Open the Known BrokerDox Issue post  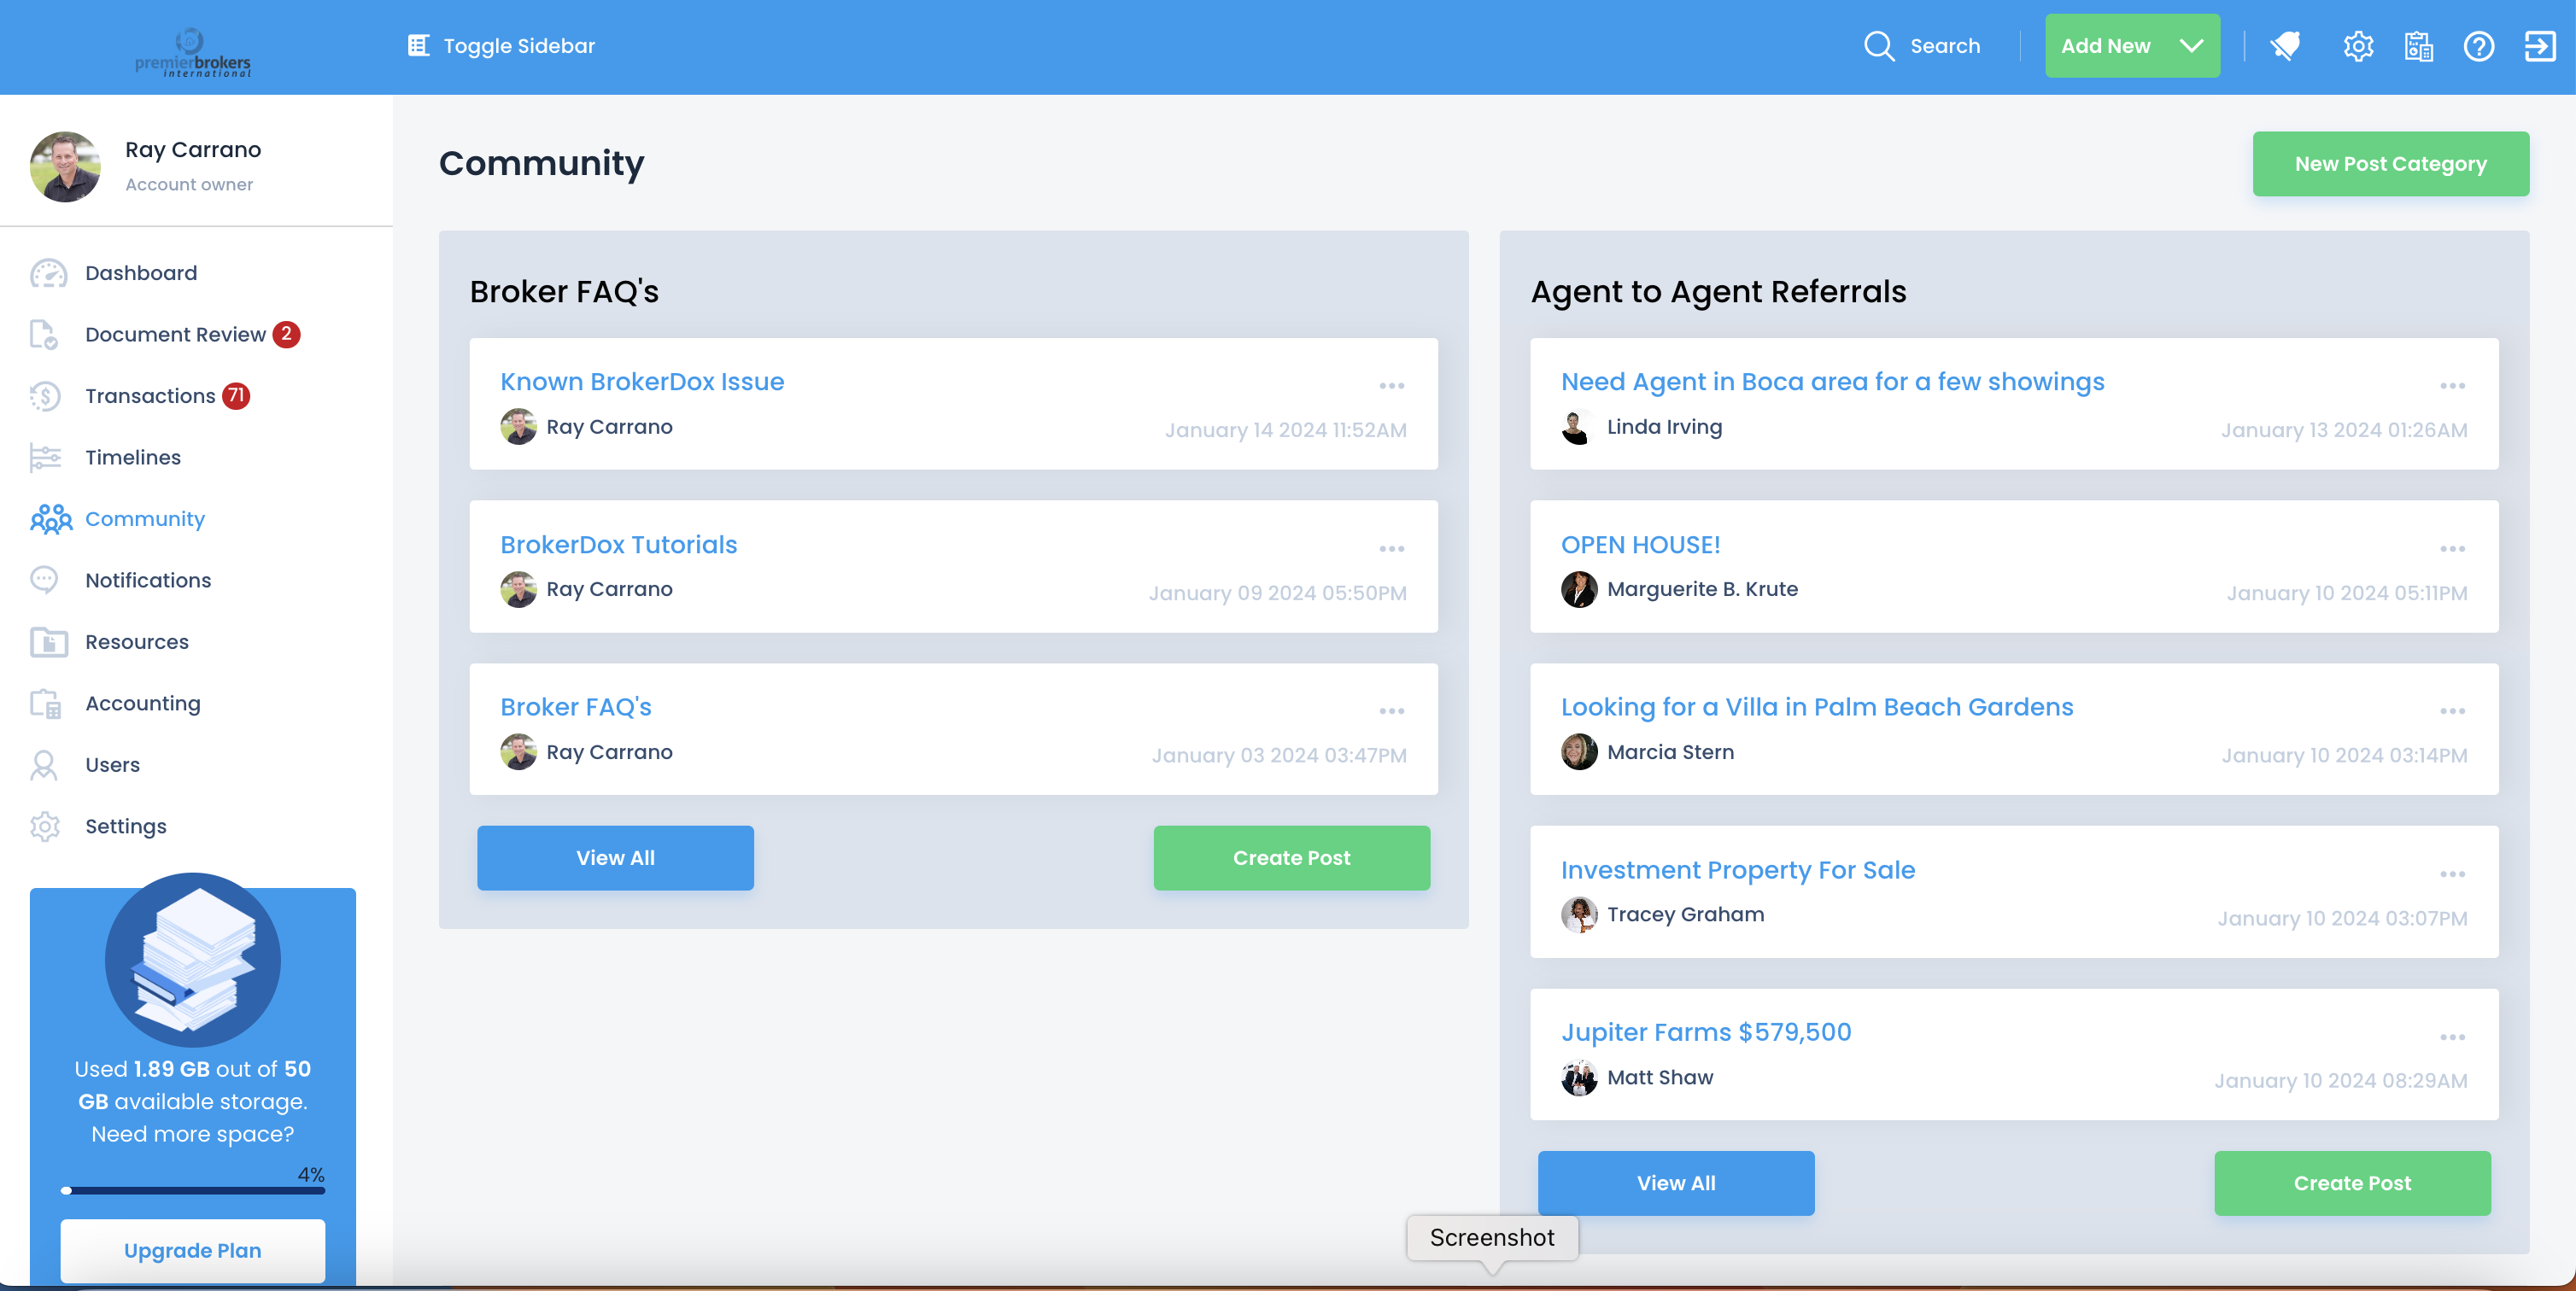click(x=642, y=382)
